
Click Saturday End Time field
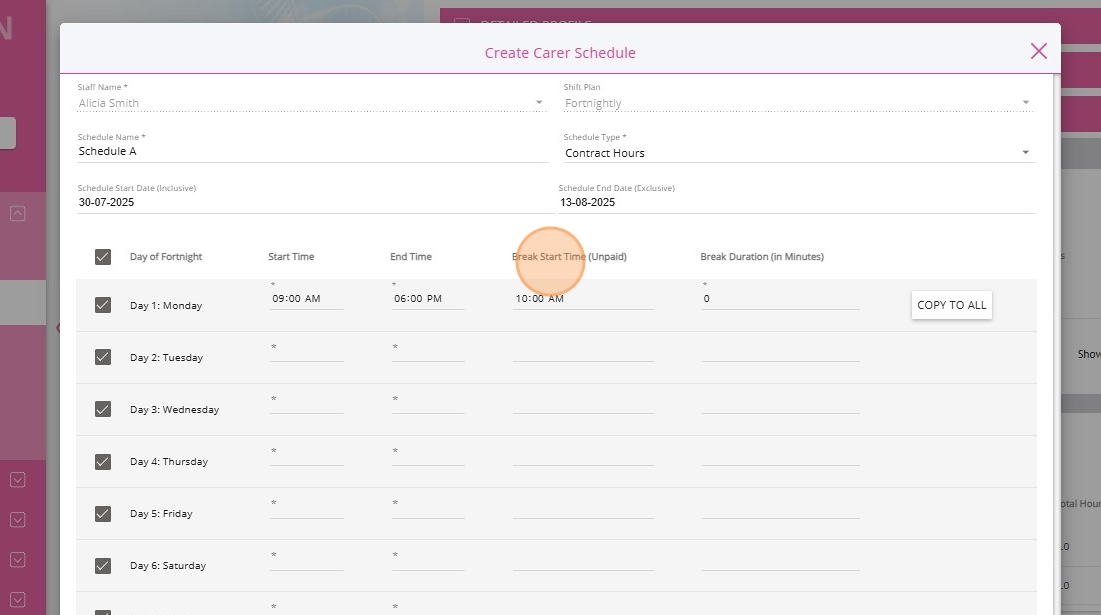tap(428, 560)
